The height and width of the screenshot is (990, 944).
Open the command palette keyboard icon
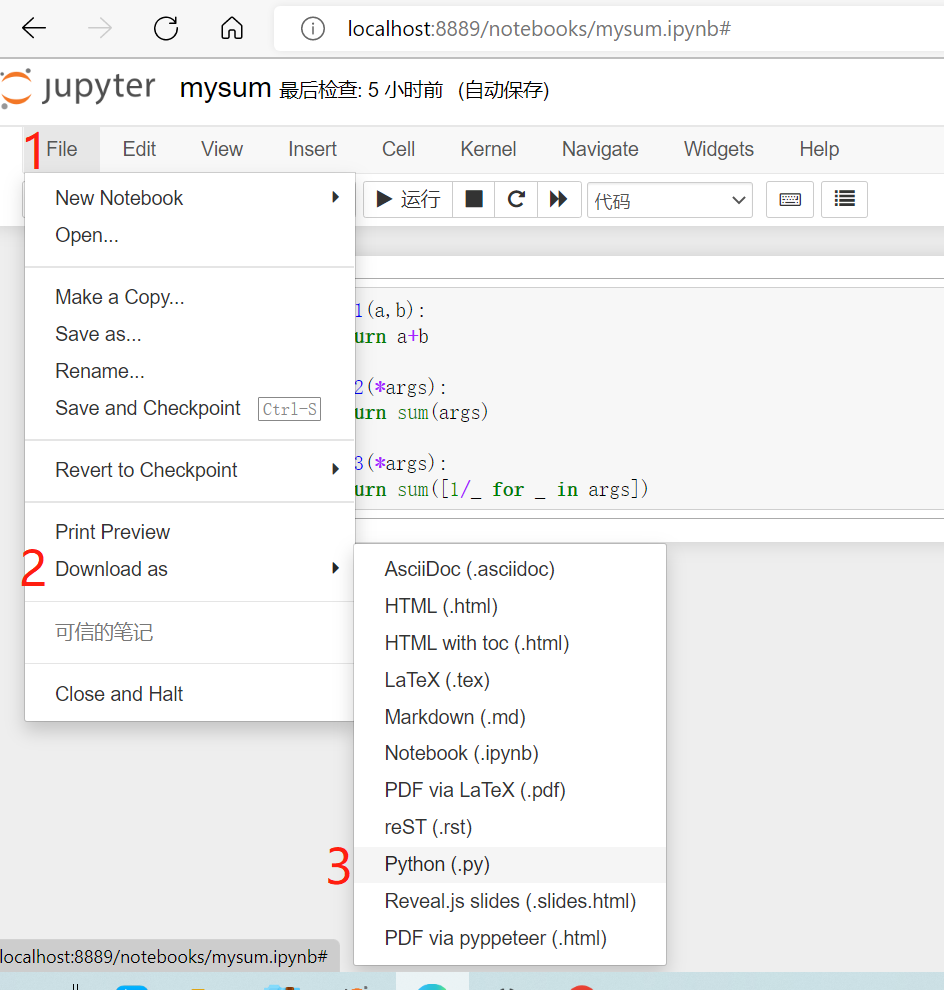(x=790, y=200)
